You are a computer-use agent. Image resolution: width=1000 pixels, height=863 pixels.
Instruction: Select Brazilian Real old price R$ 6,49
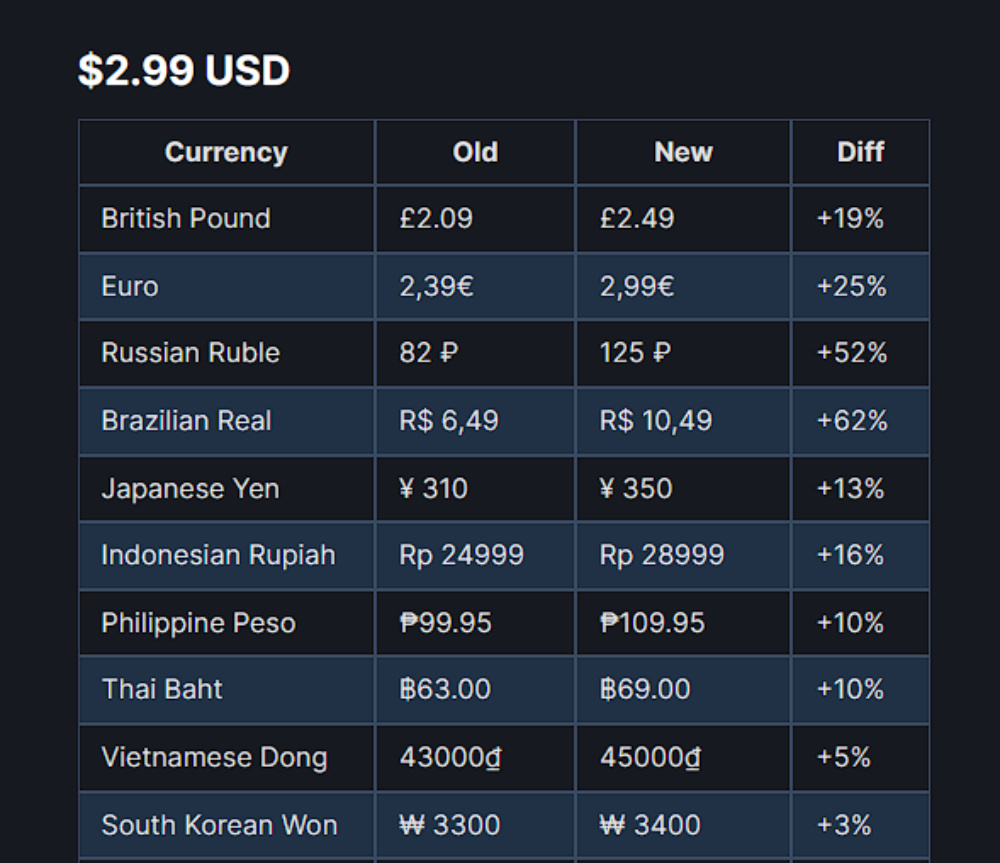click(x=448, y=421)
